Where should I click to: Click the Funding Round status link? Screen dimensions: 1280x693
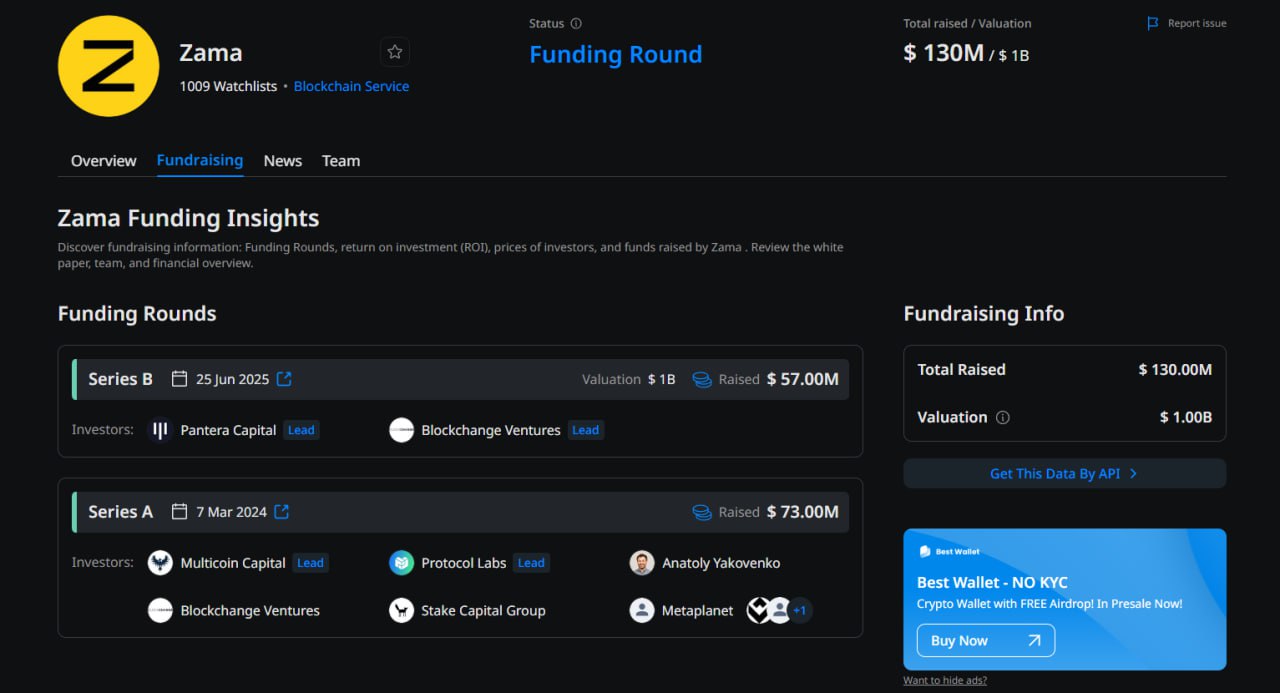(x=615, y=54)
